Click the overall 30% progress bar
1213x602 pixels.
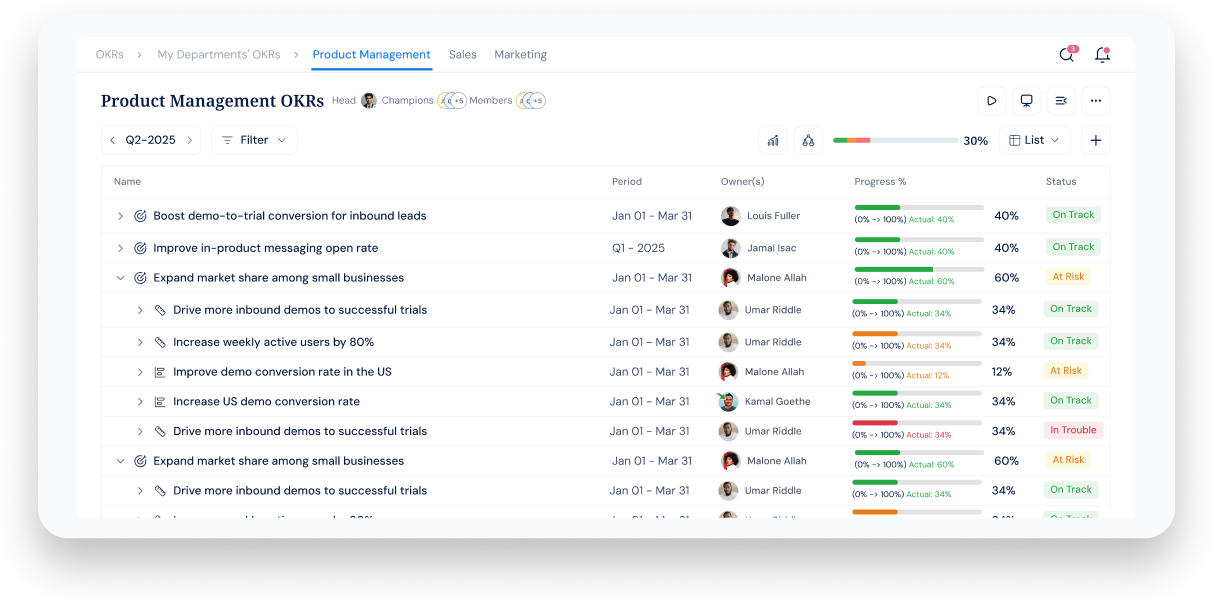pos(895,141)
